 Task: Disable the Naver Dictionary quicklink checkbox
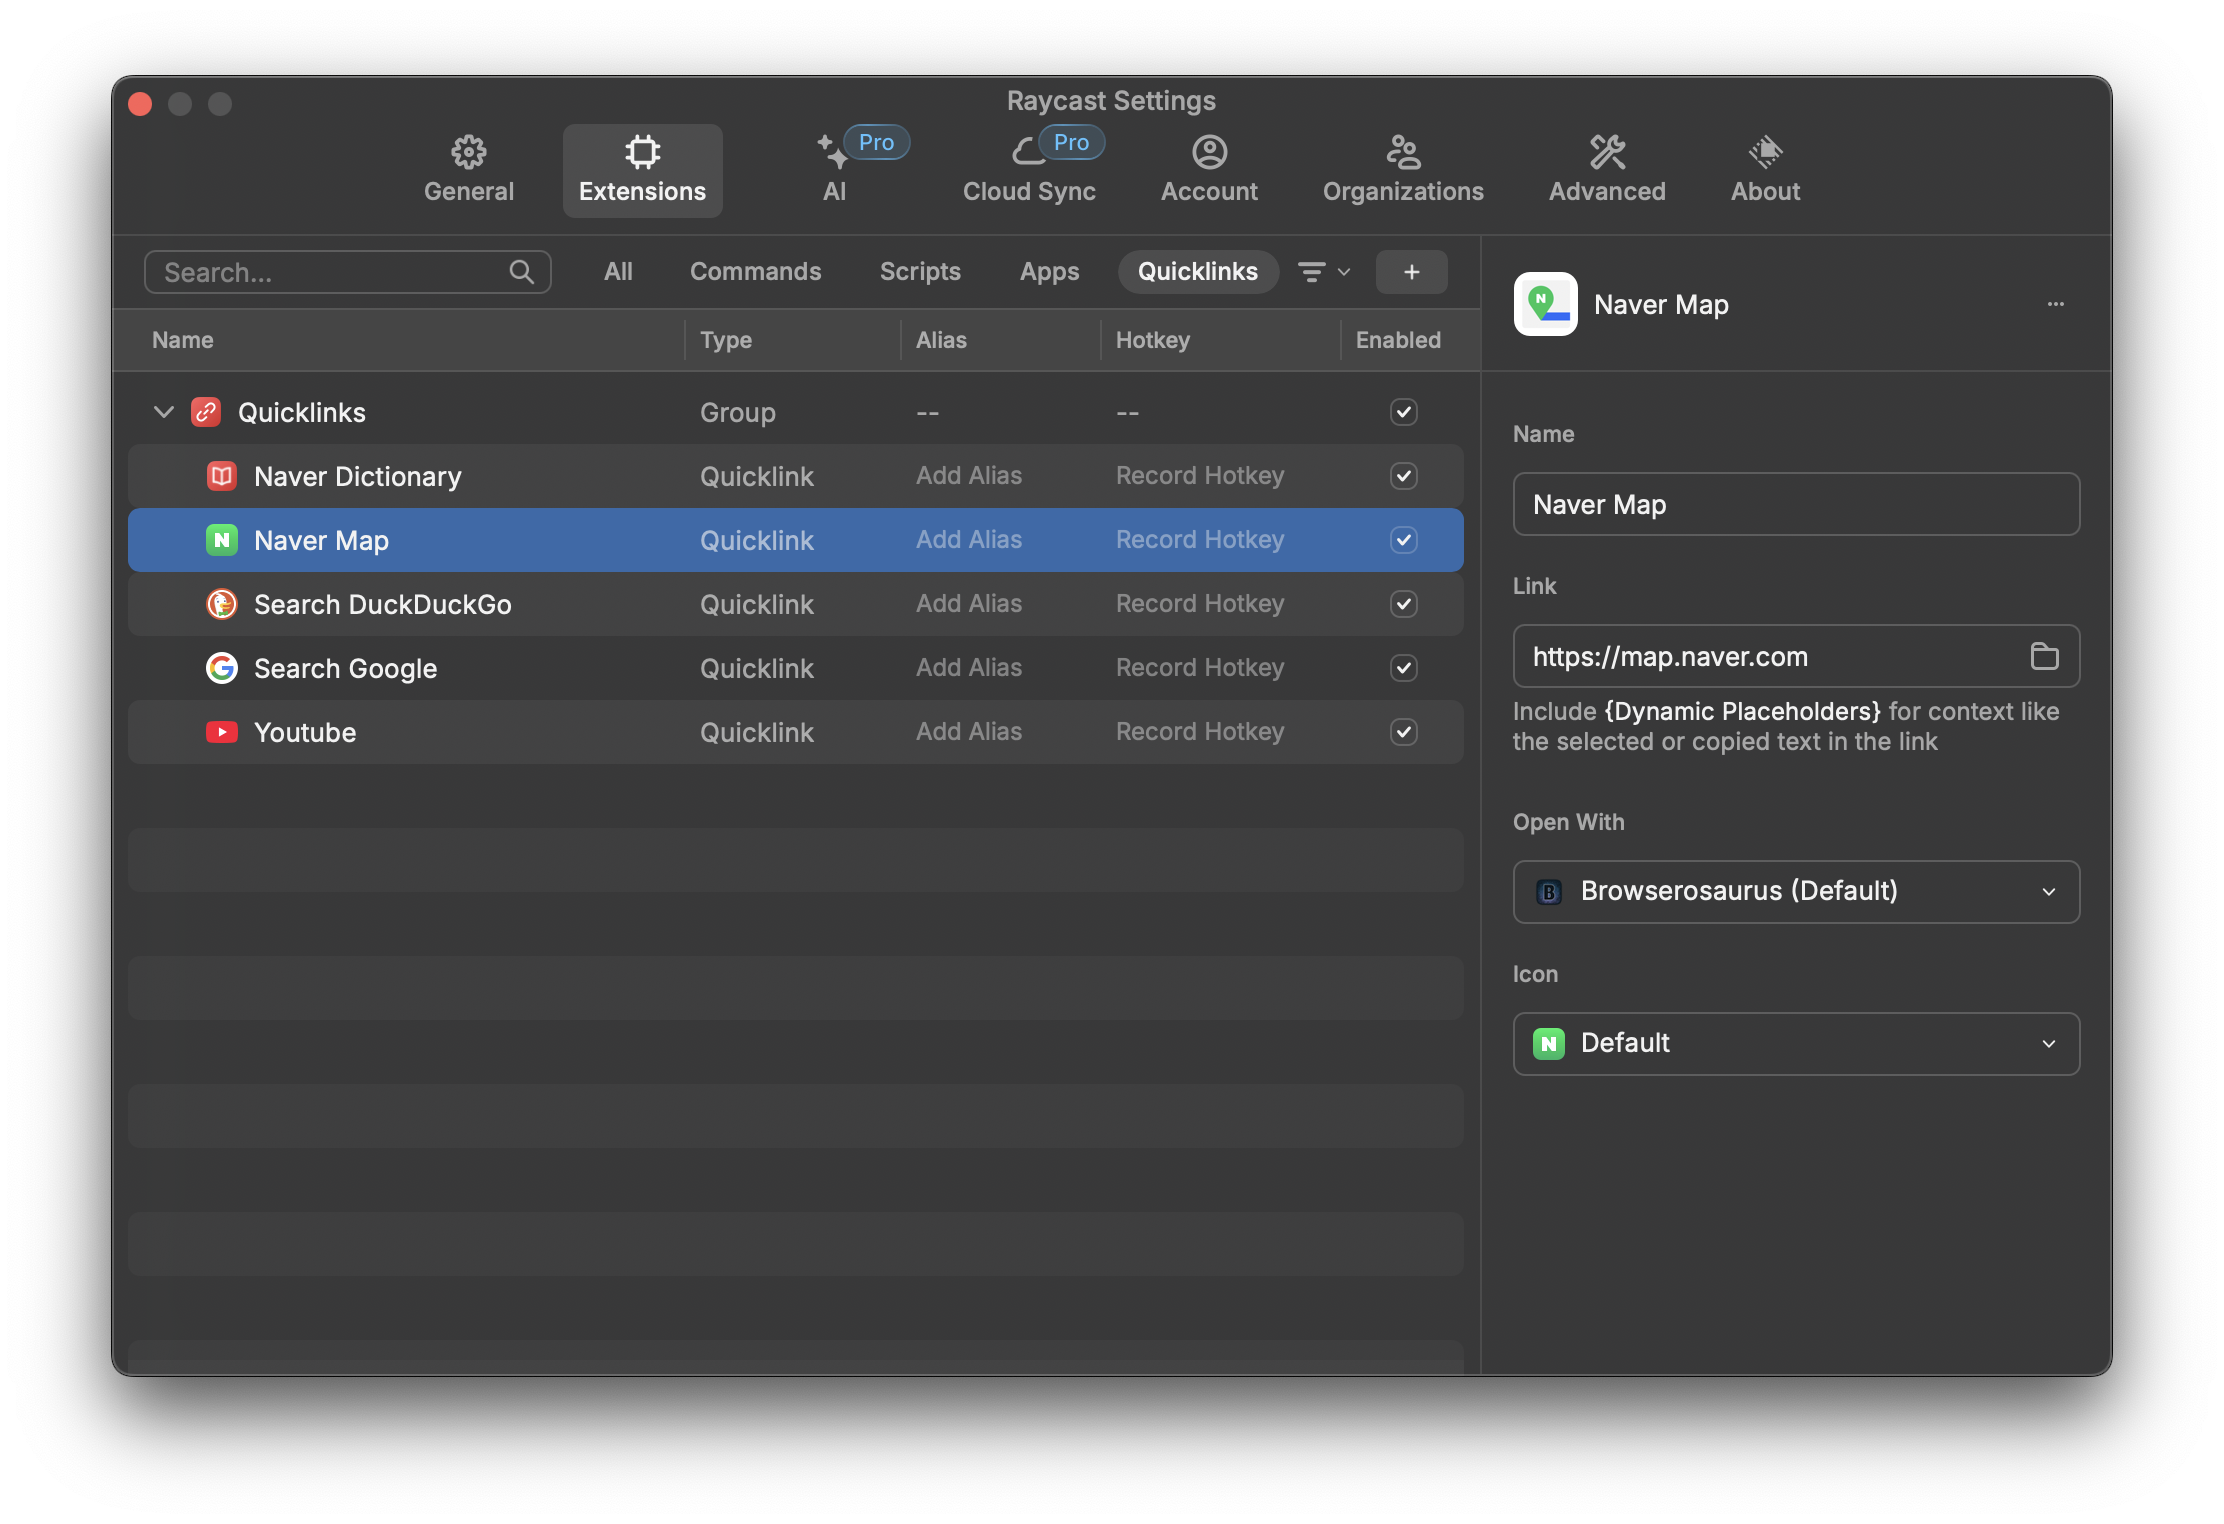click(1403, 476)
